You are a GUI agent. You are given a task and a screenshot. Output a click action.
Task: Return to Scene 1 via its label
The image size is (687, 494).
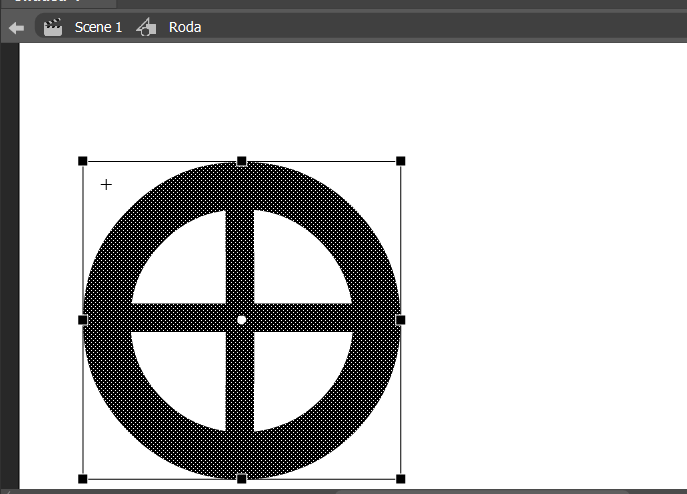pyautogui.click(x=98, y=27)
